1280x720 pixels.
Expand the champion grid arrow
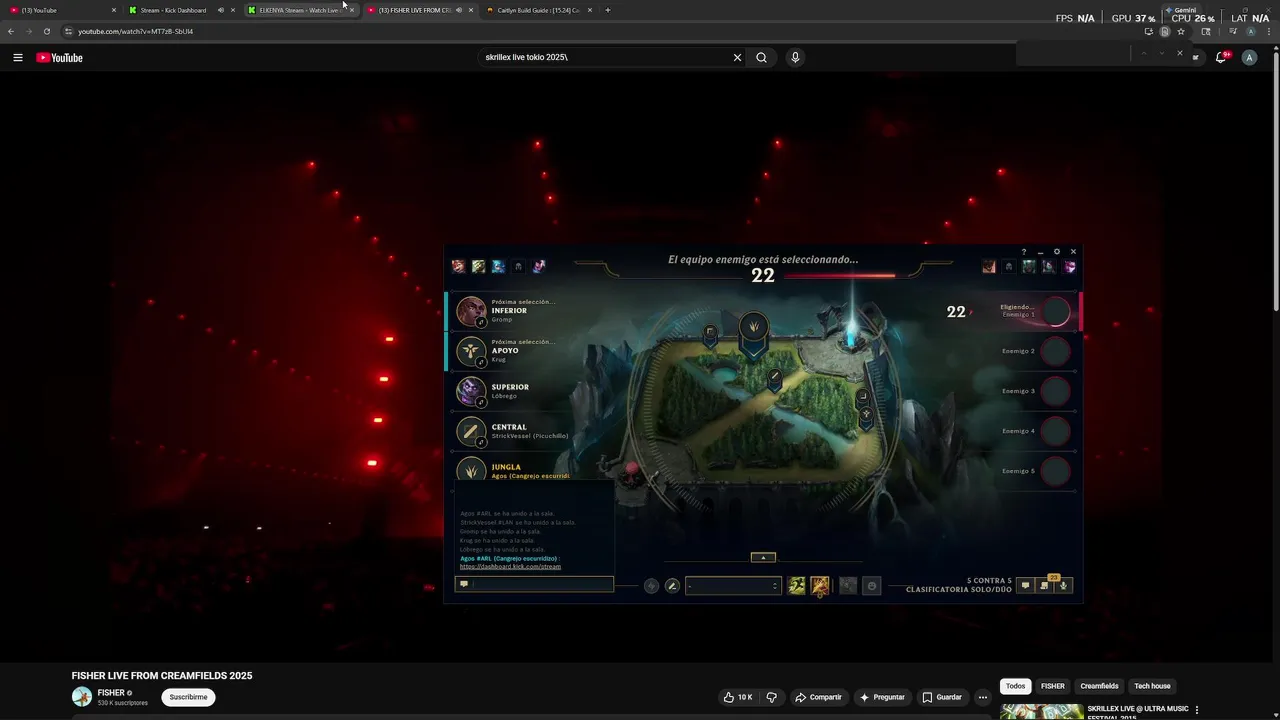pyautogui.click(x=763, y=557)
